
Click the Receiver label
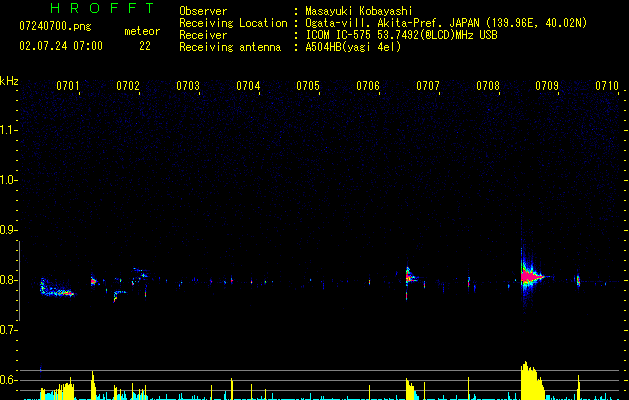pos(203,35)
